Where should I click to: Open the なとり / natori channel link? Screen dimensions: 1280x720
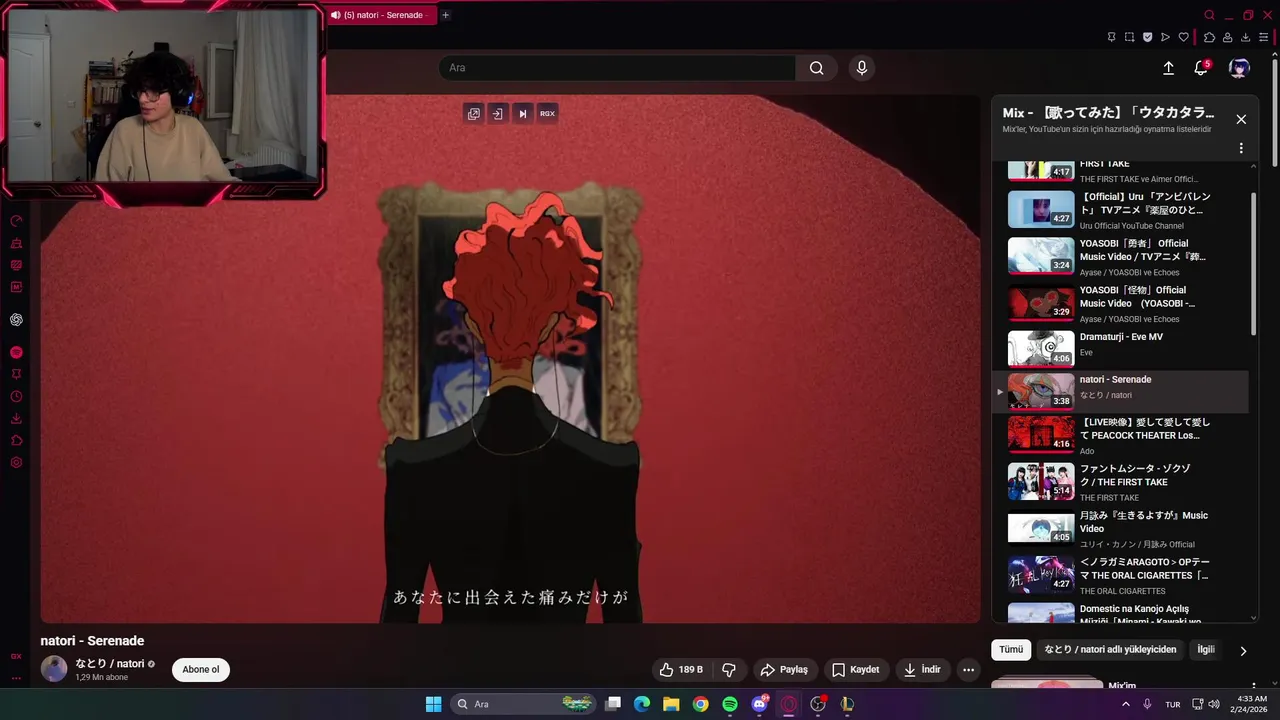[x=110, y=664]
